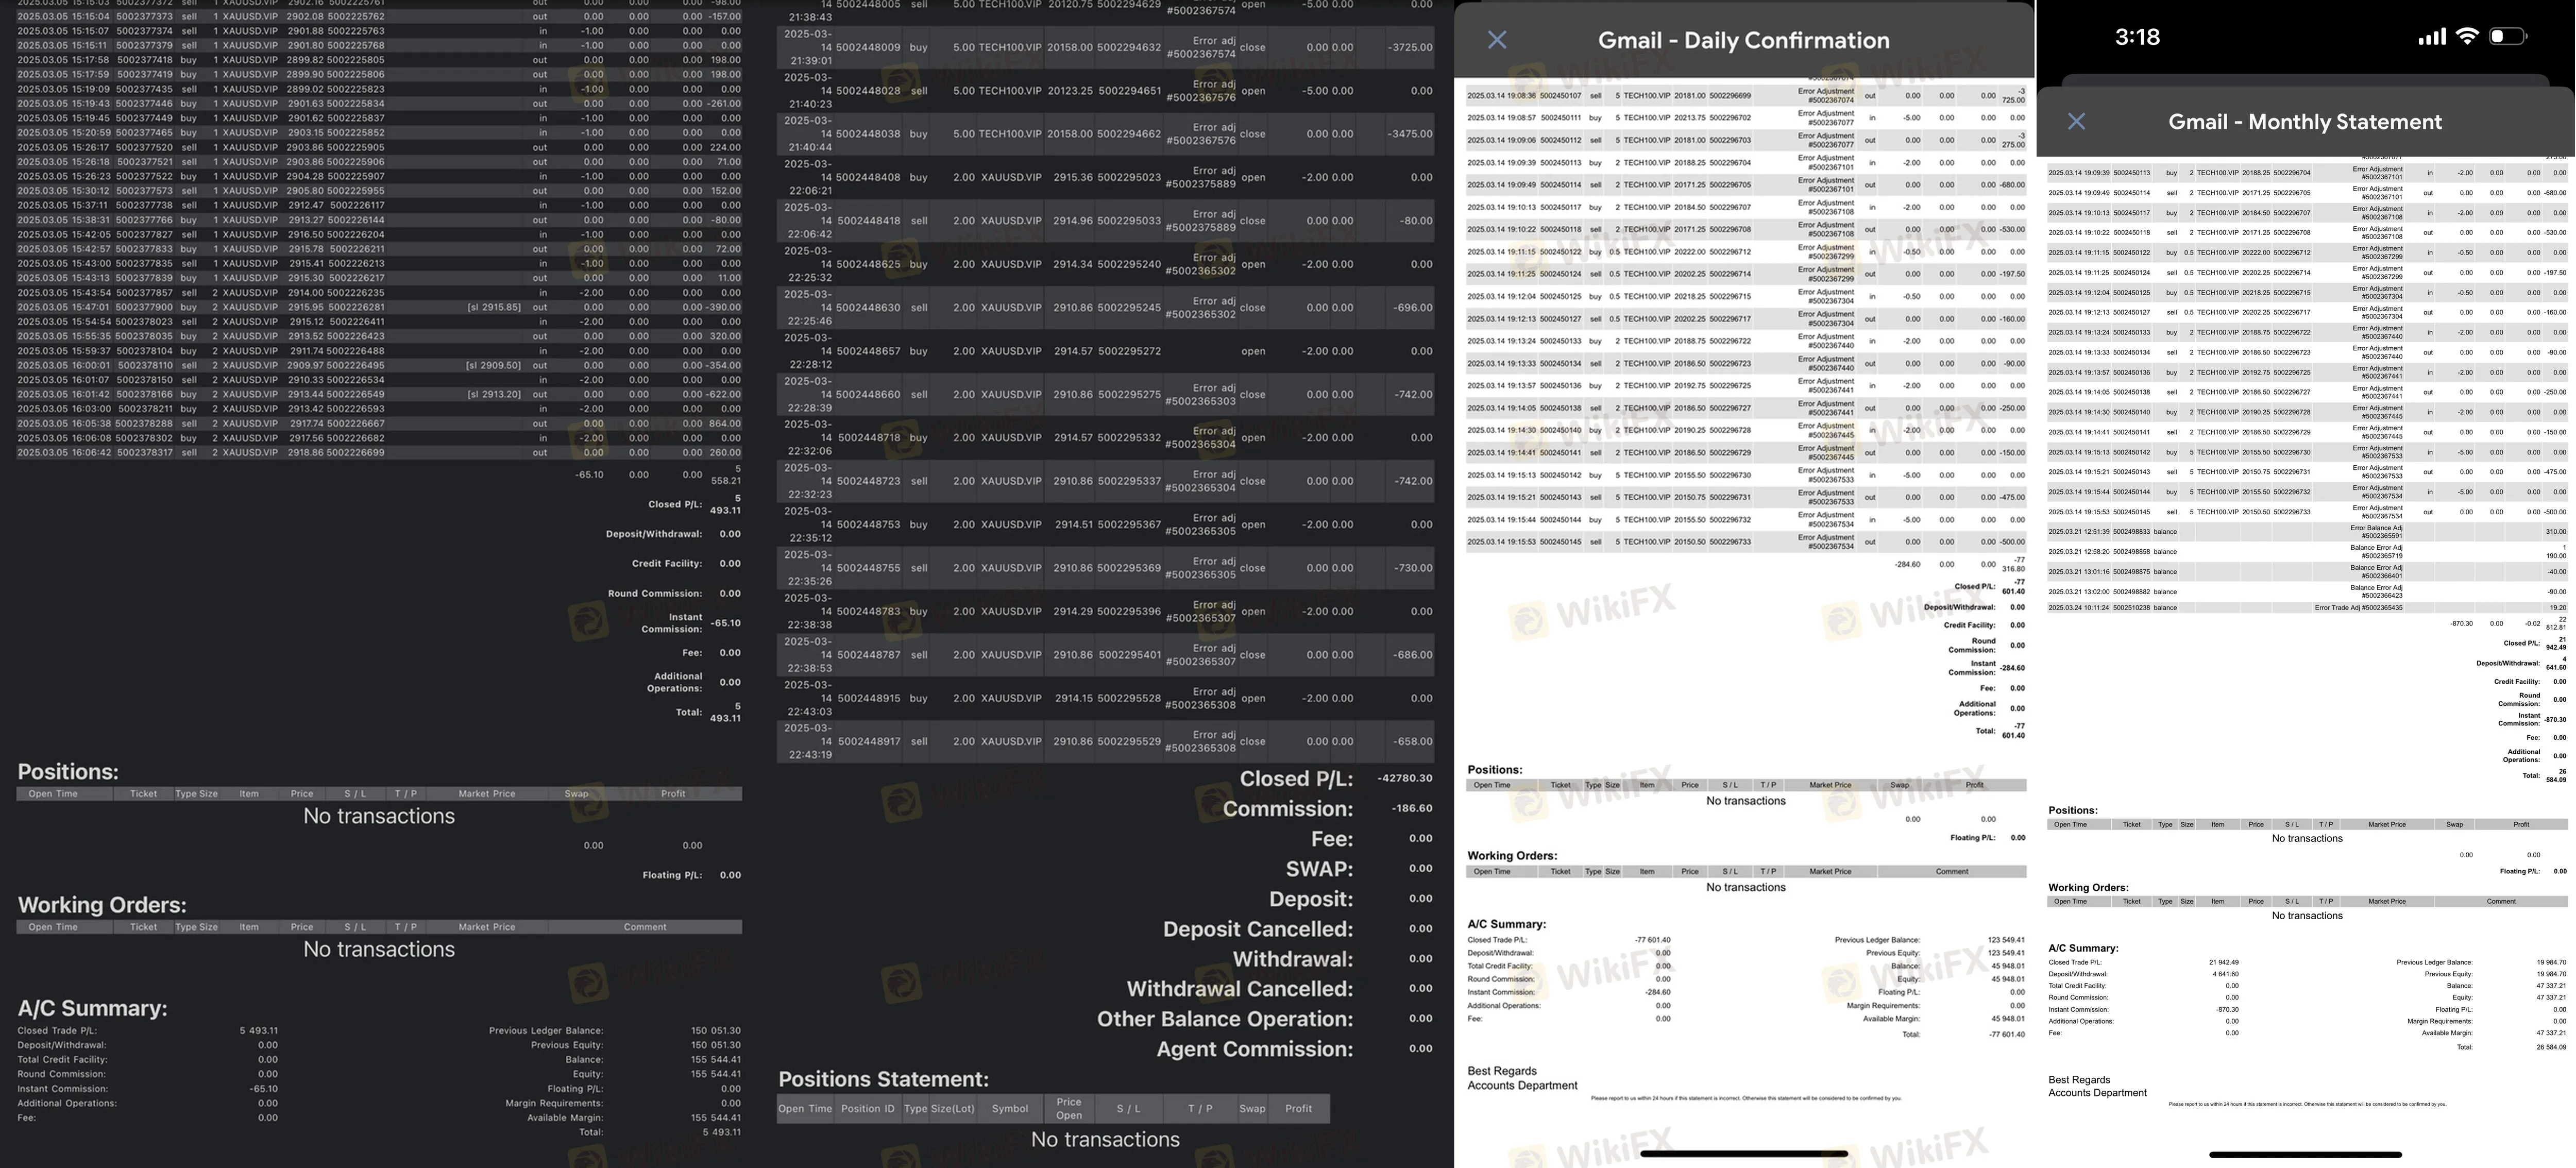Click 'Accounts Department' in Monthly Statement

2097,1093
